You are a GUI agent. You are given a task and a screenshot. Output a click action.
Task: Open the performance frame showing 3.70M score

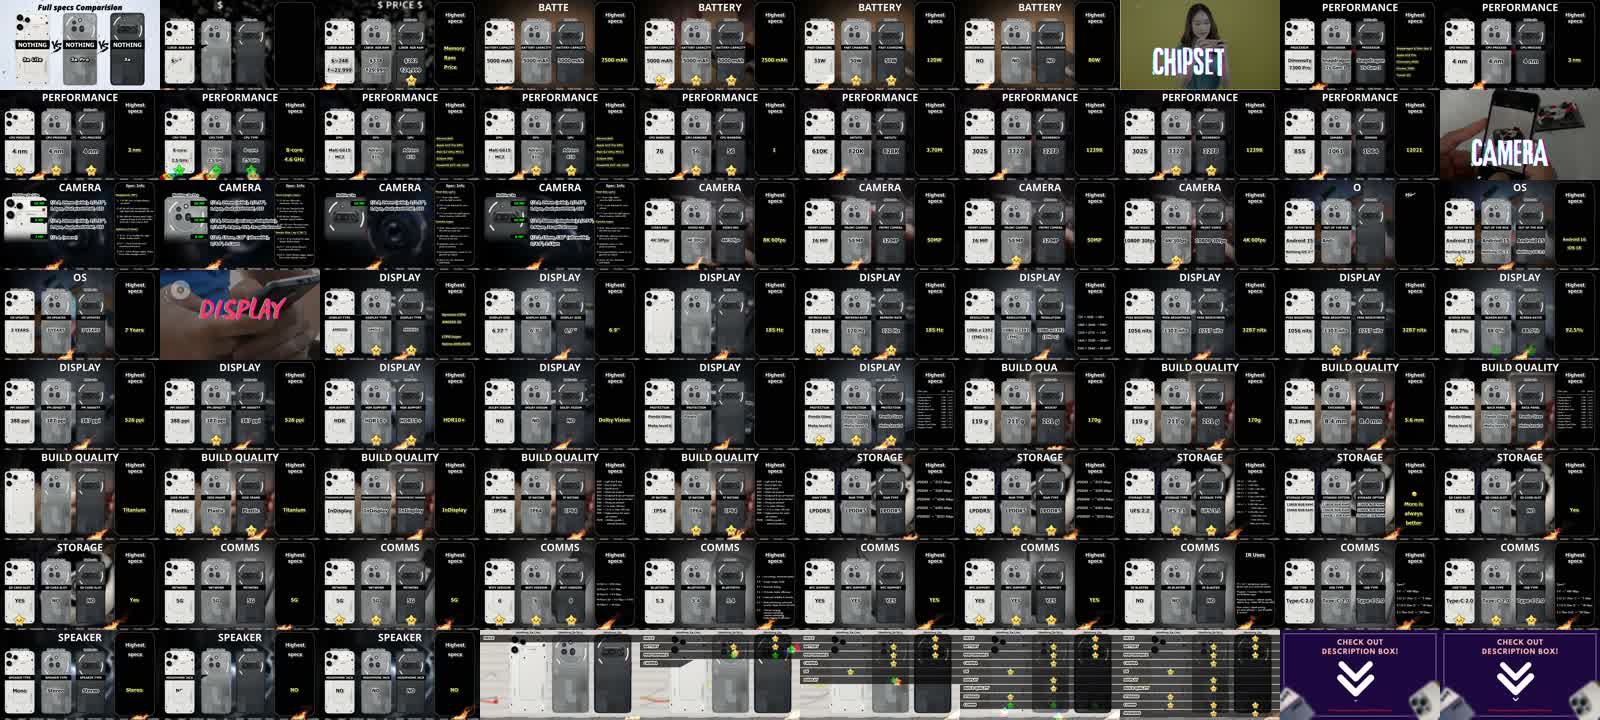click(880, 135)
